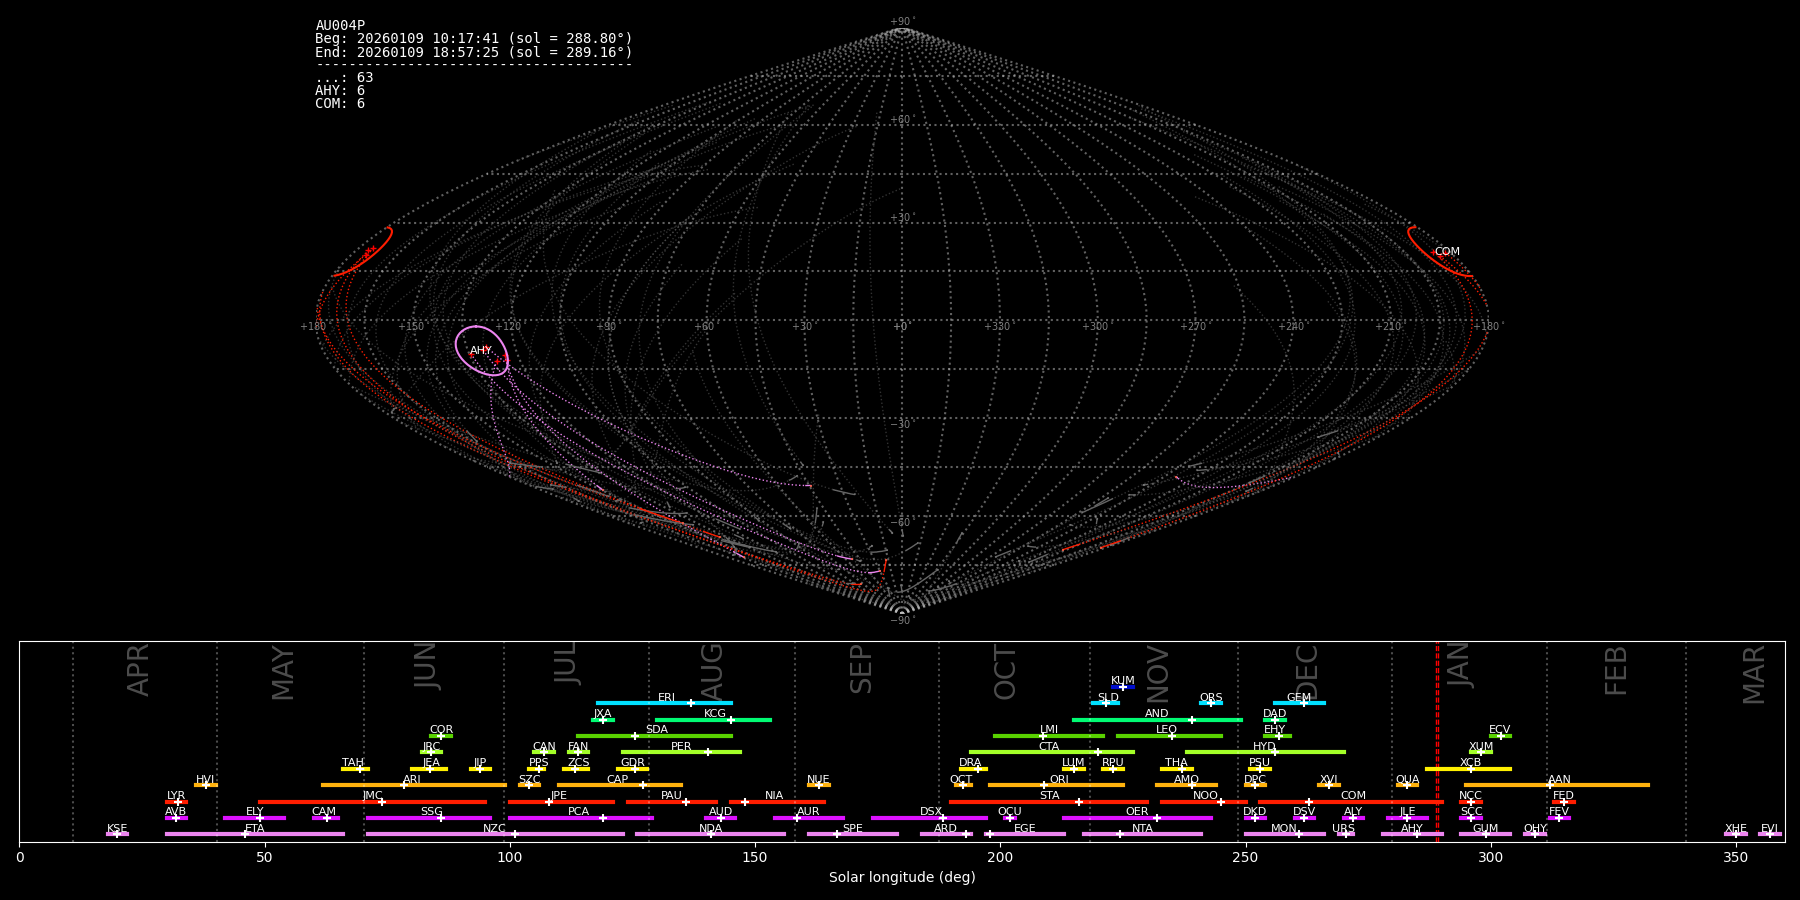The height and width of the screenshot is (900, 1800).
Task: Click the red dashed current-date line
Action: 1437,740
